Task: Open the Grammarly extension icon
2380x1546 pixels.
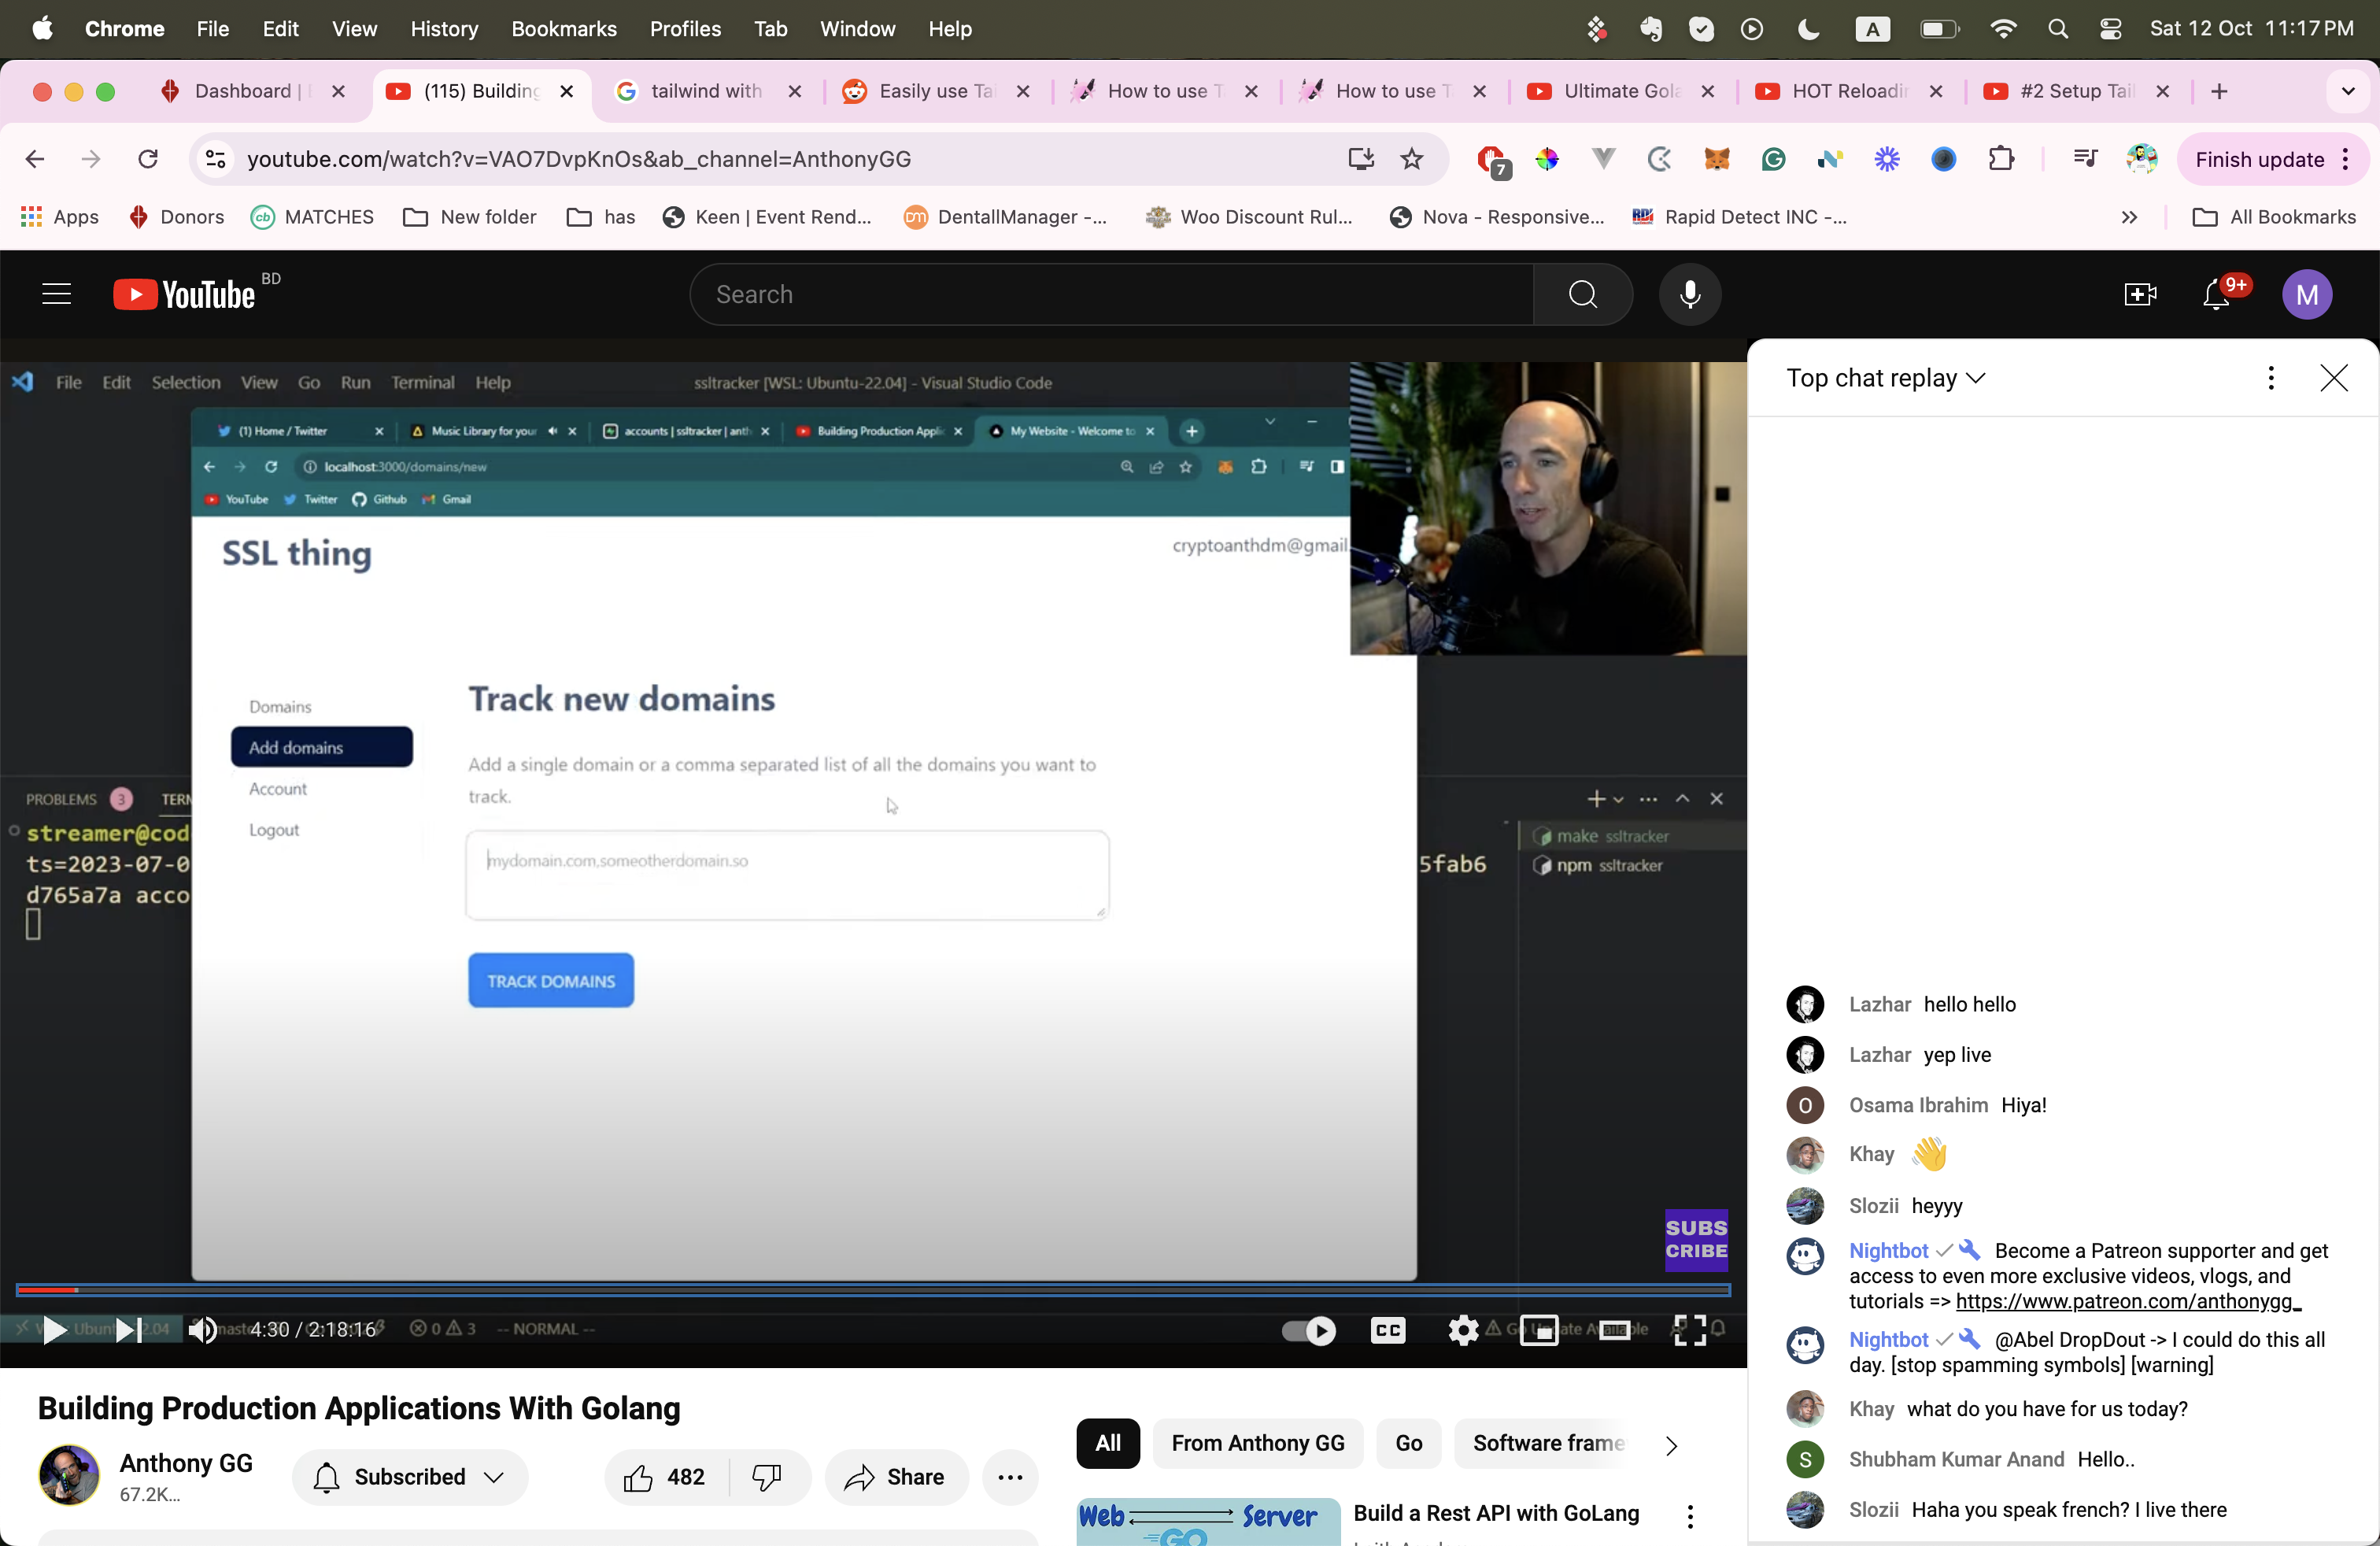Action: coord(1773,159)
